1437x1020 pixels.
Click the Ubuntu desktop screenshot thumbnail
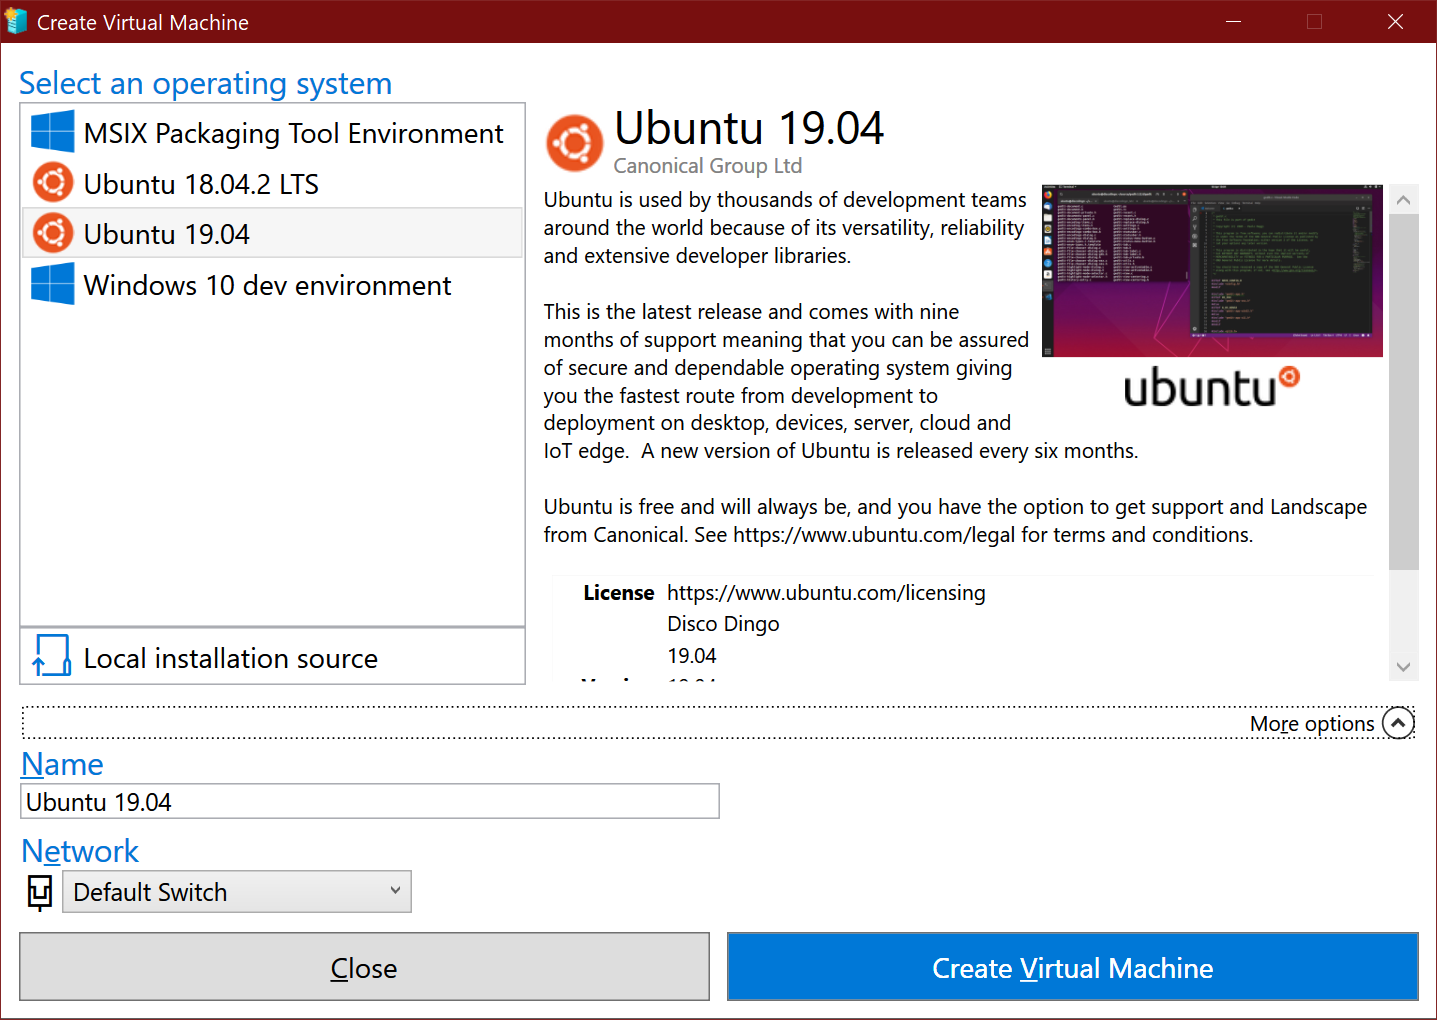(x=1212, y=270)
